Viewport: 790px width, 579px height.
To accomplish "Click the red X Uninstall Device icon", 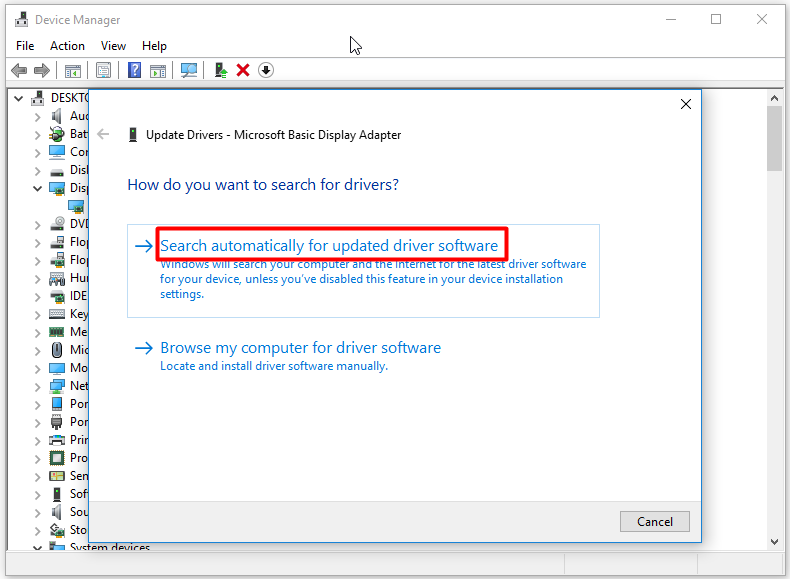I will click(243, 70).
